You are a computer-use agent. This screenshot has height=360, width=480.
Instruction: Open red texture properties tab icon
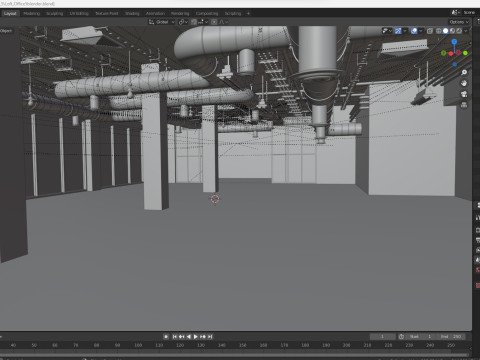[x=477, y=286]
